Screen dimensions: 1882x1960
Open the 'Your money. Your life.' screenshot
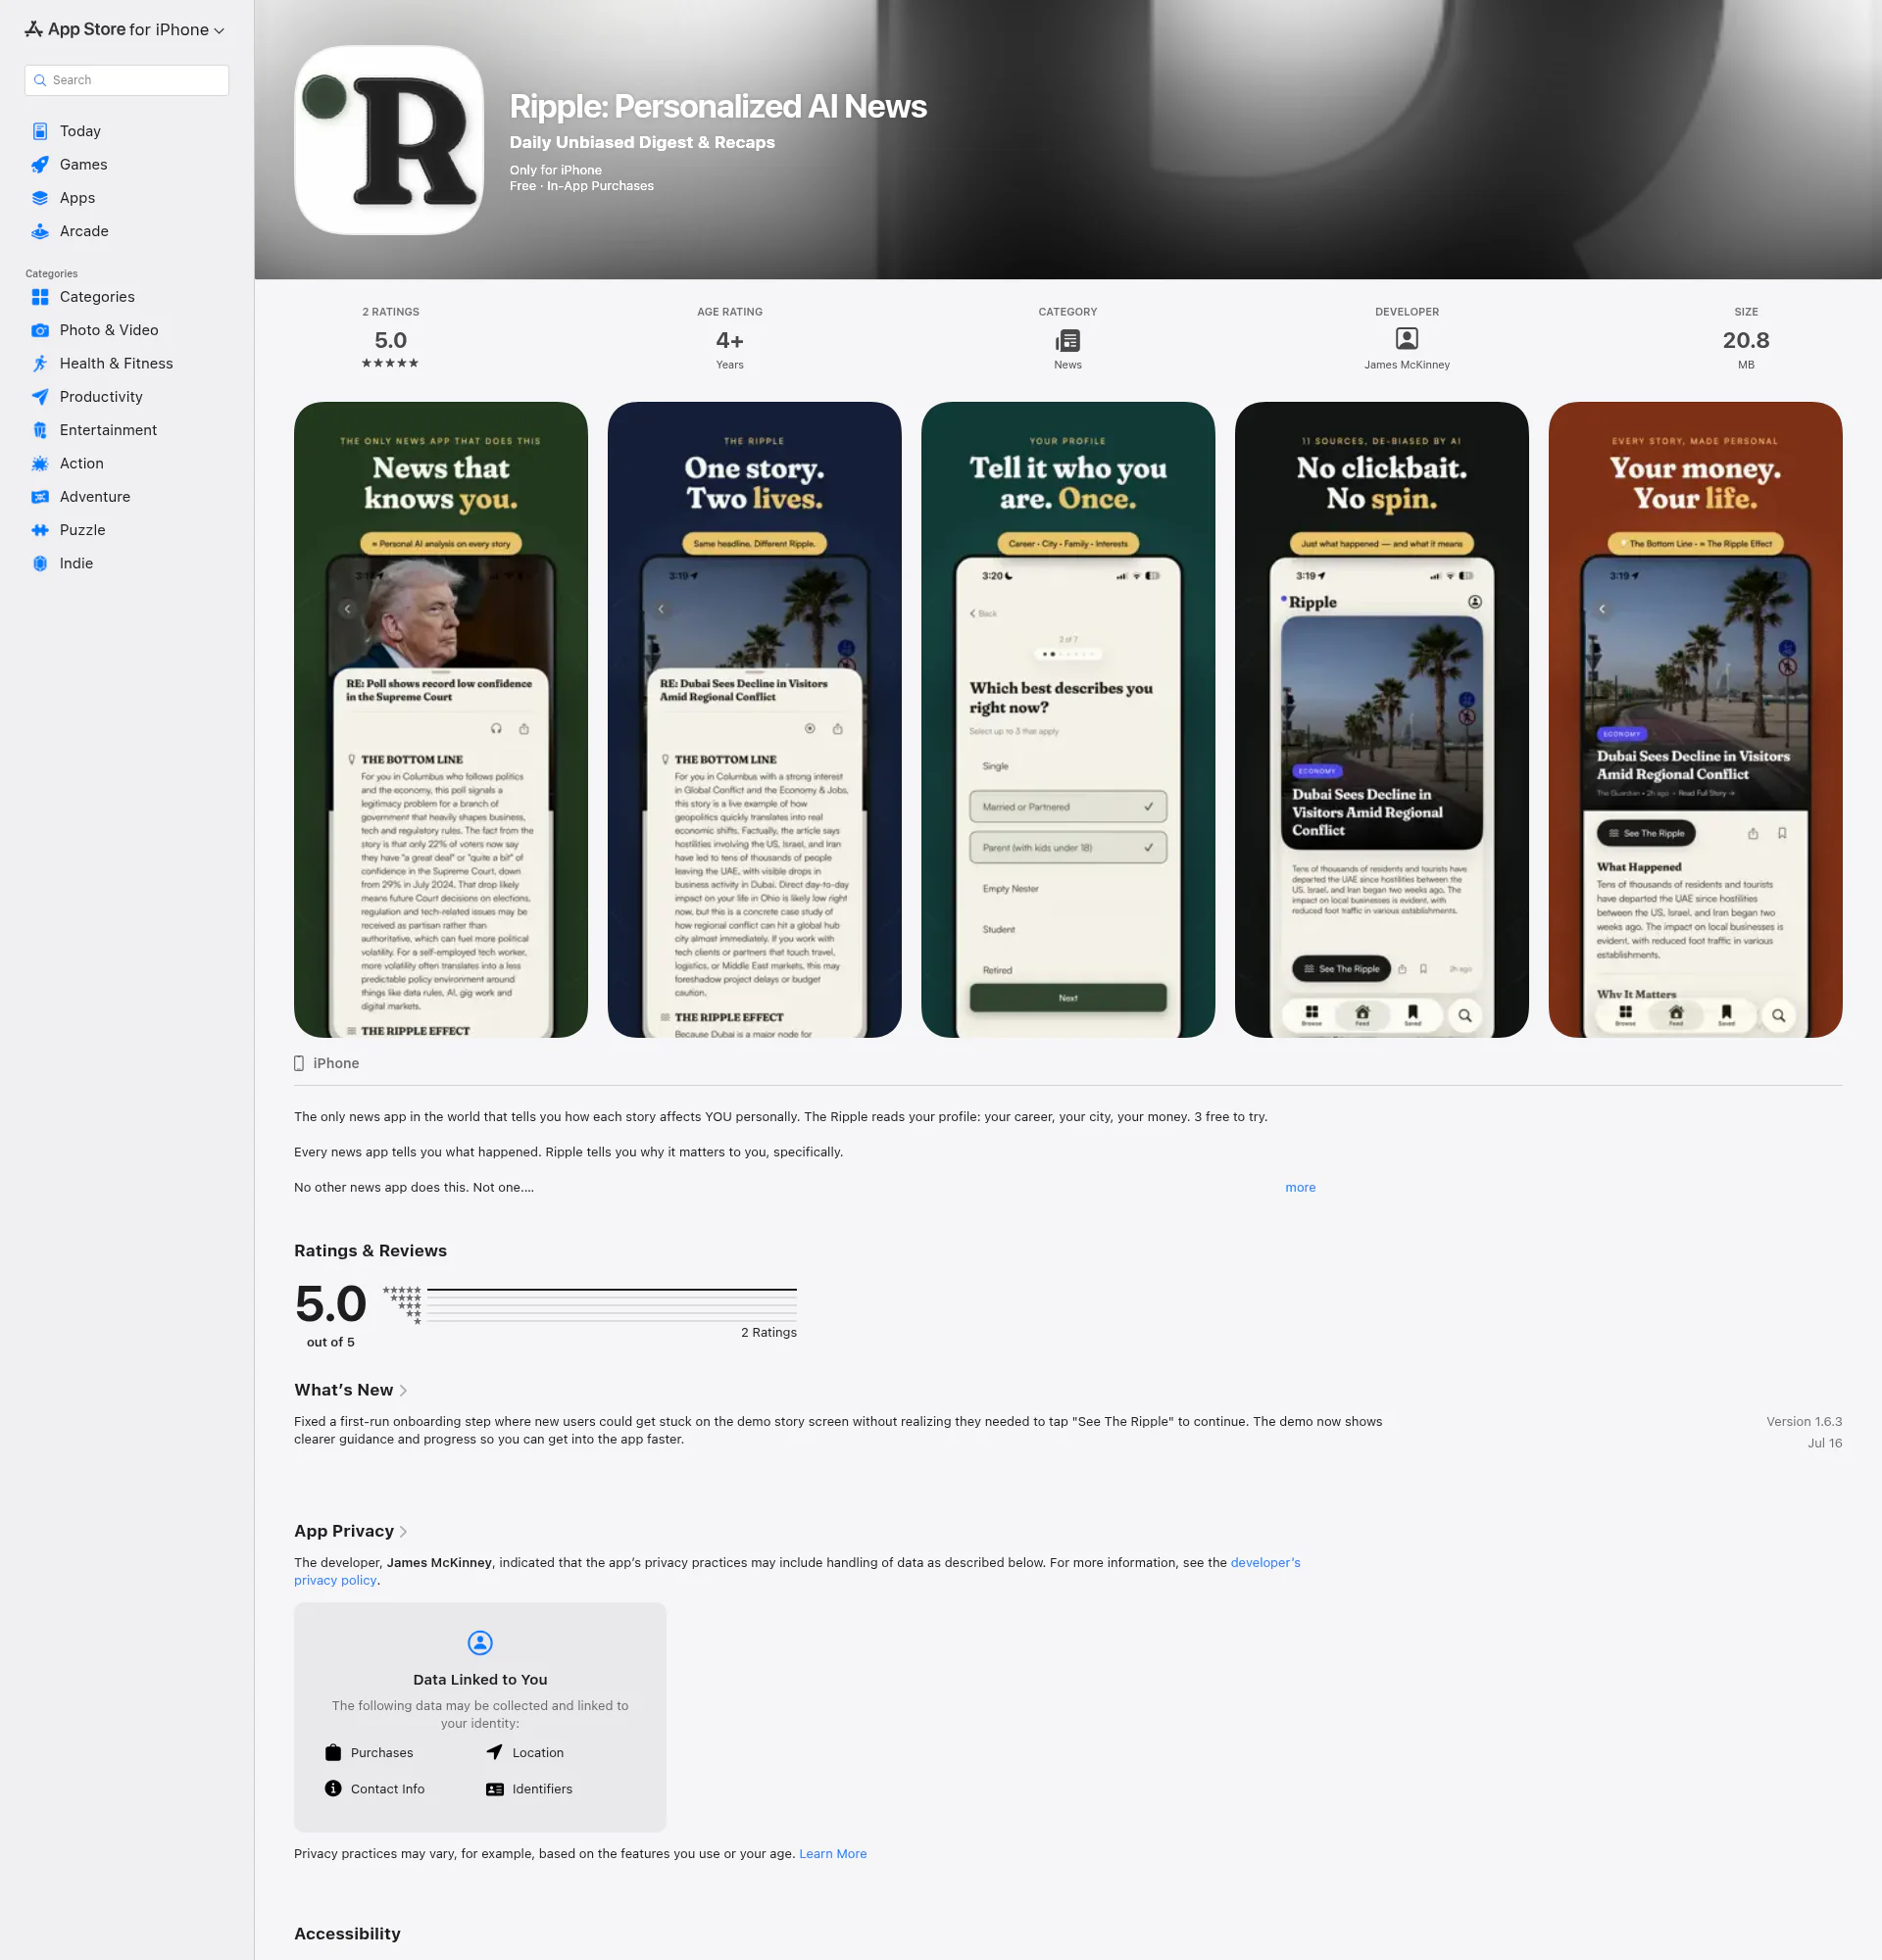[1695, 720]
